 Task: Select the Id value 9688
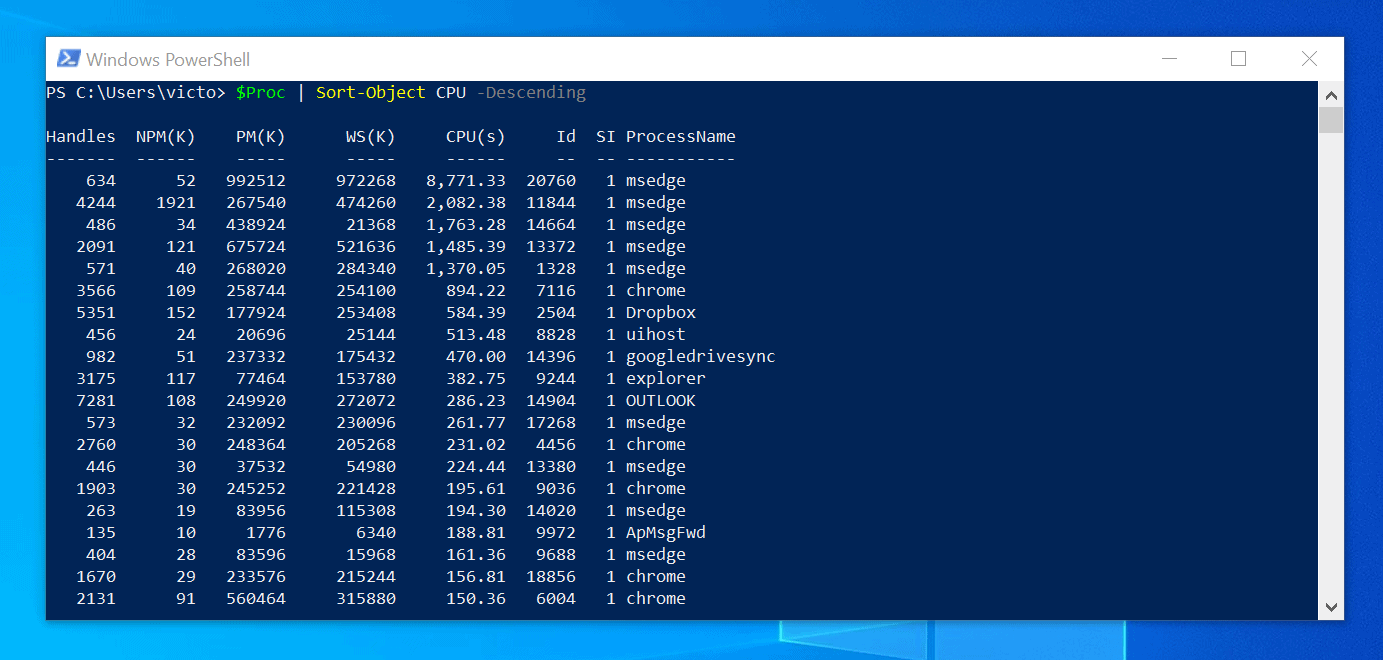[x=556, y=555]
